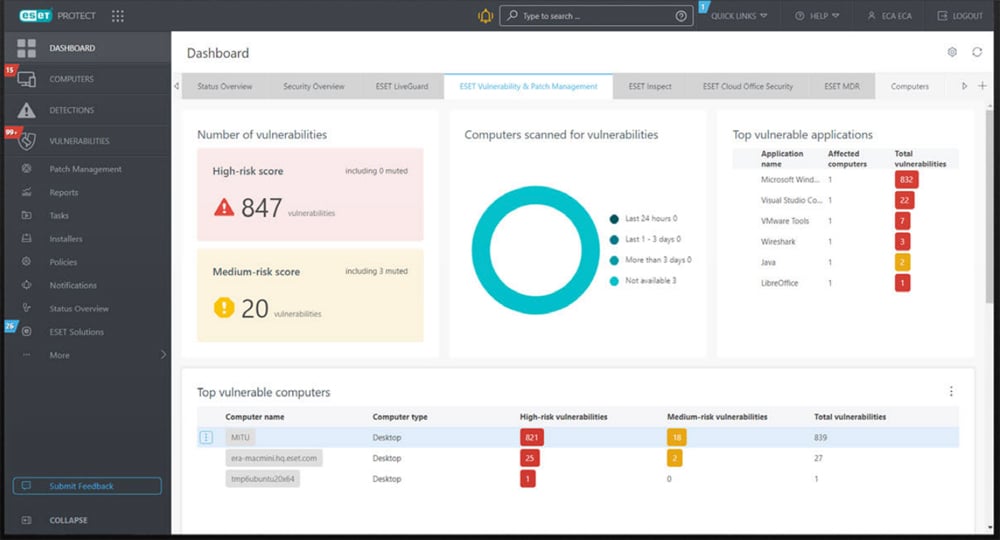The height and width of the screenshot is (540, 1000).
Task: Open Patch Management in the sidebar
Action: pos(85,169)
